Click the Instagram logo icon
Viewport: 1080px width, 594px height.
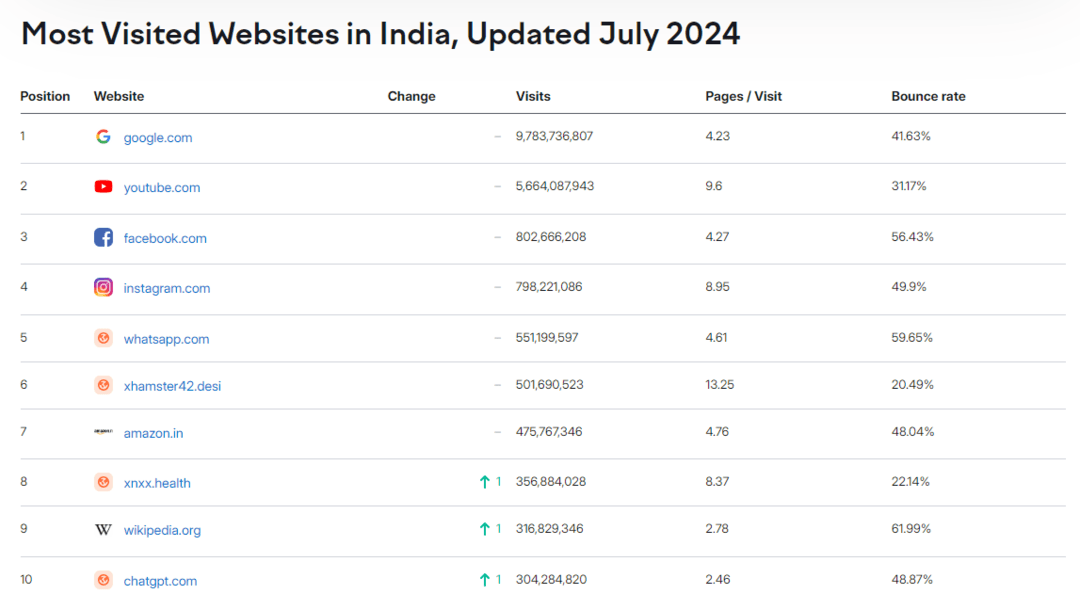(x=103, y=288)
